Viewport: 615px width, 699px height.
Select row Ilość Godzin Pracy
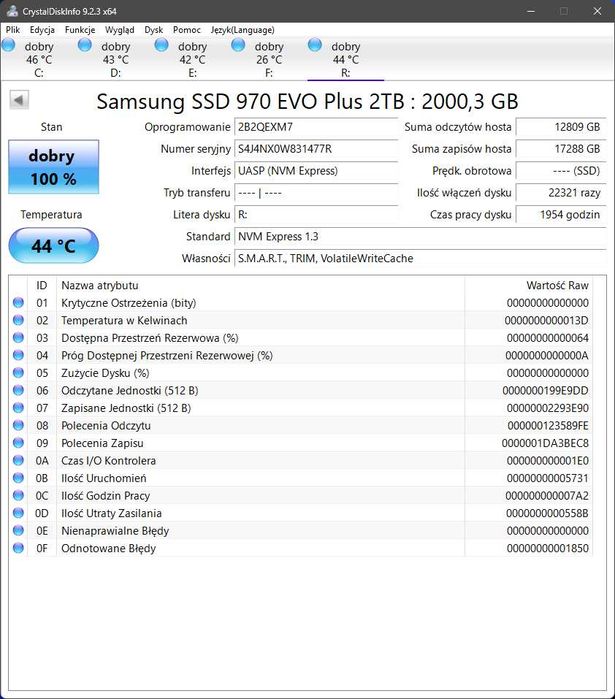(x=301, y=496)
